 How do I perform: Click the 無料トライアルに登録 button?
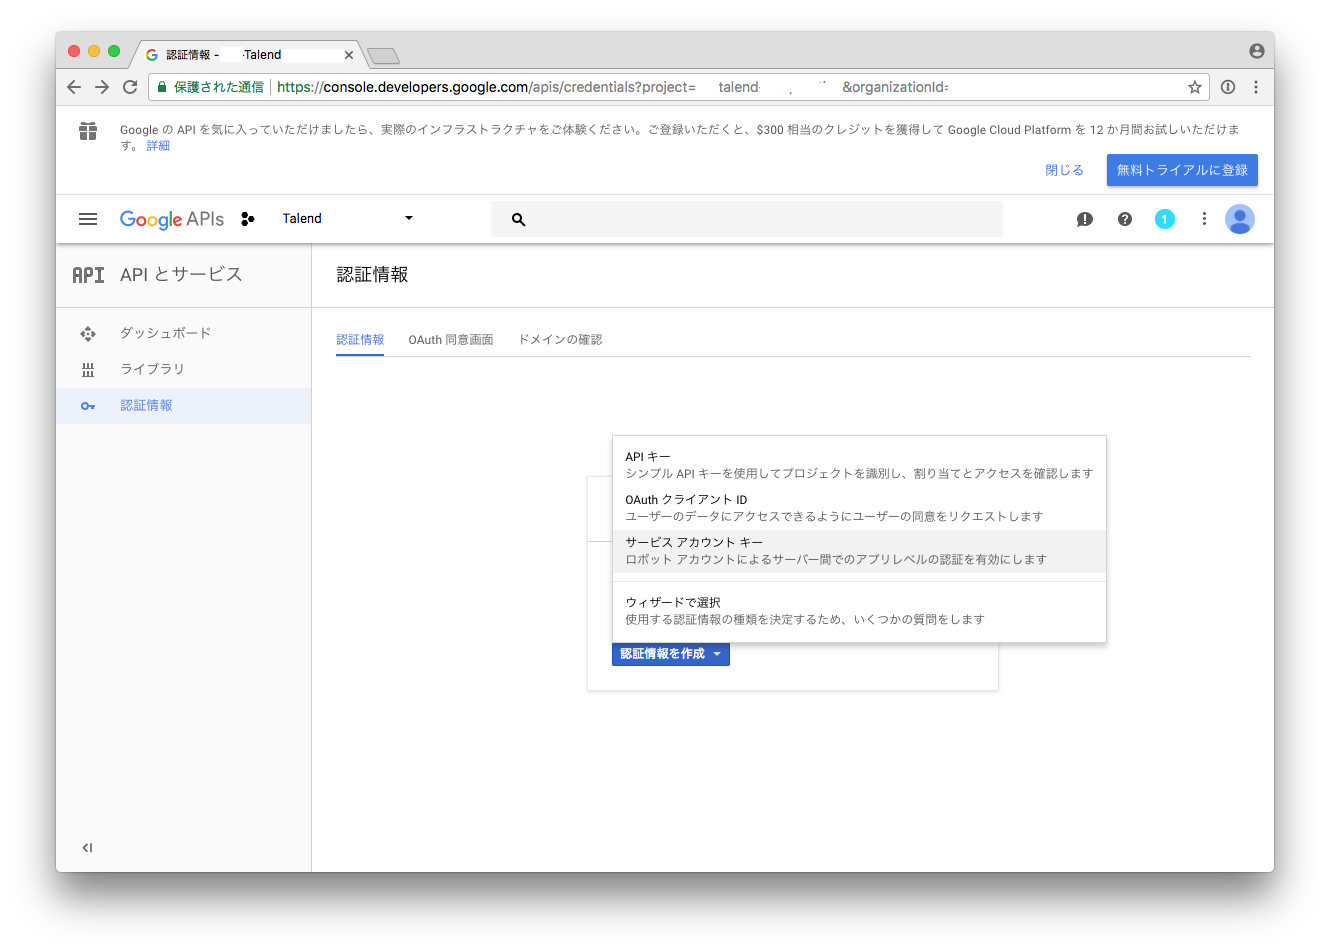tap(1182, 170)
